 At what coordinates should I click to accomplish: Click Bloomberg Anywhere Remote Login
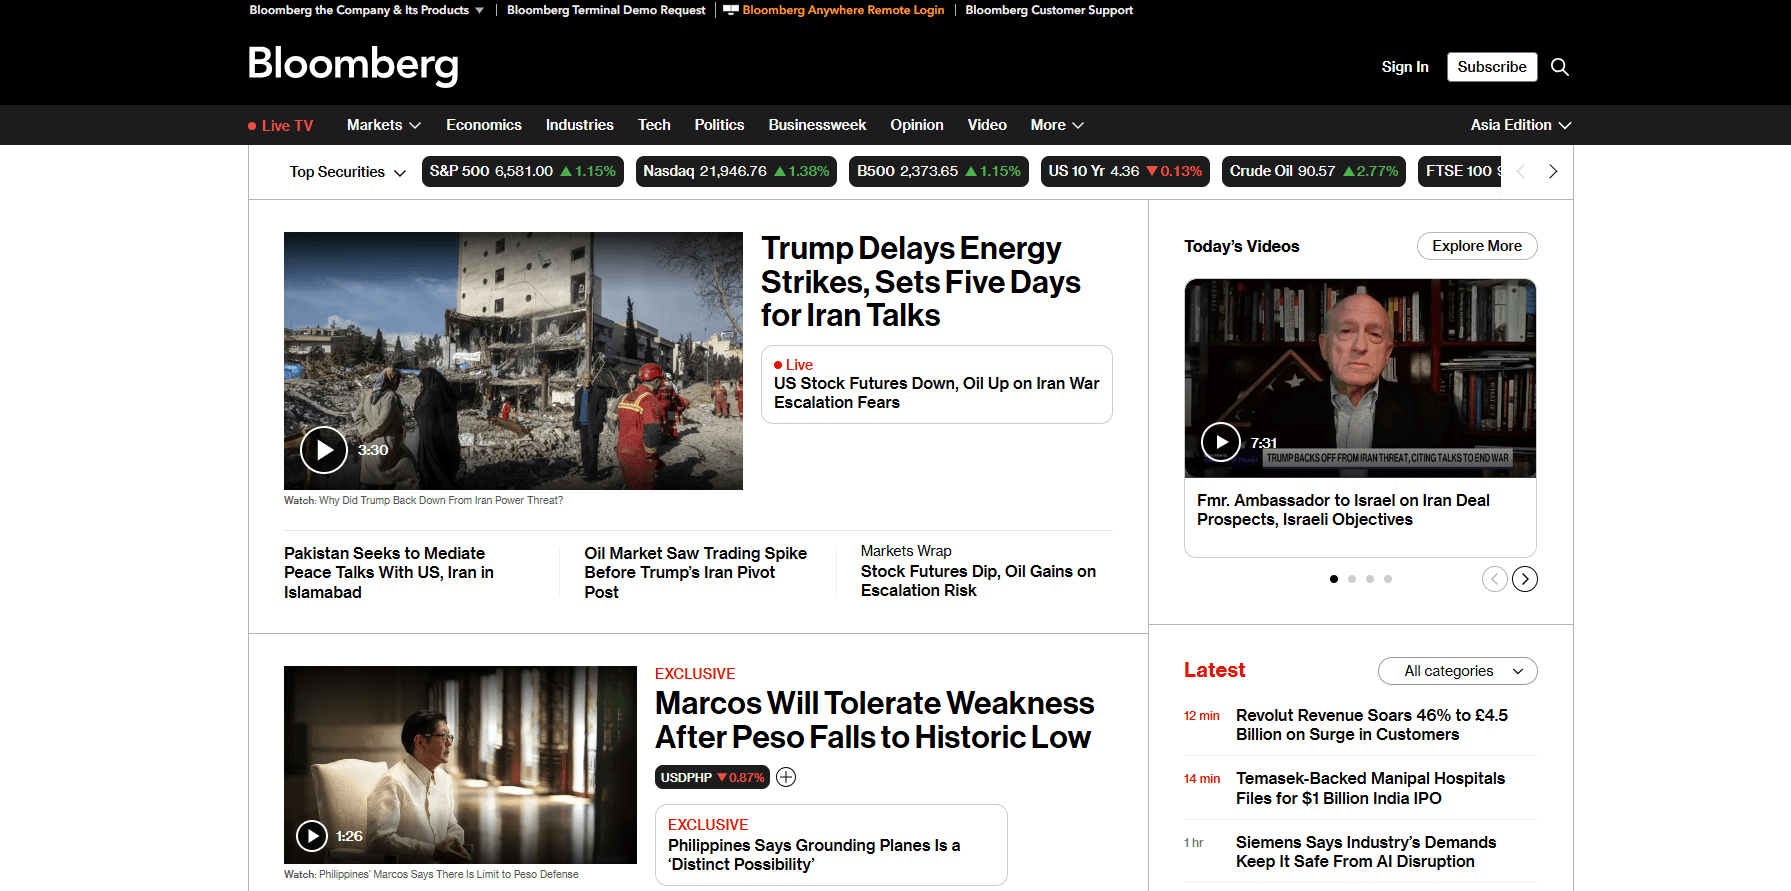[x=834, y=10]
